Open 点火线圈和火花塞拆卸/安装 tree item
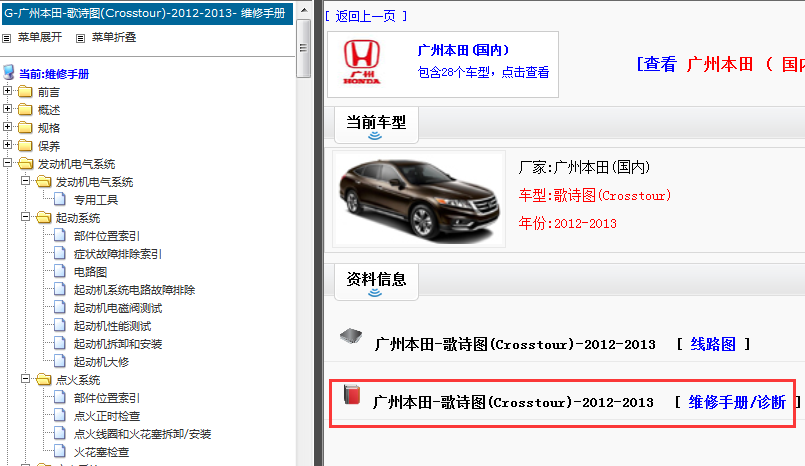 click(143, 434)
